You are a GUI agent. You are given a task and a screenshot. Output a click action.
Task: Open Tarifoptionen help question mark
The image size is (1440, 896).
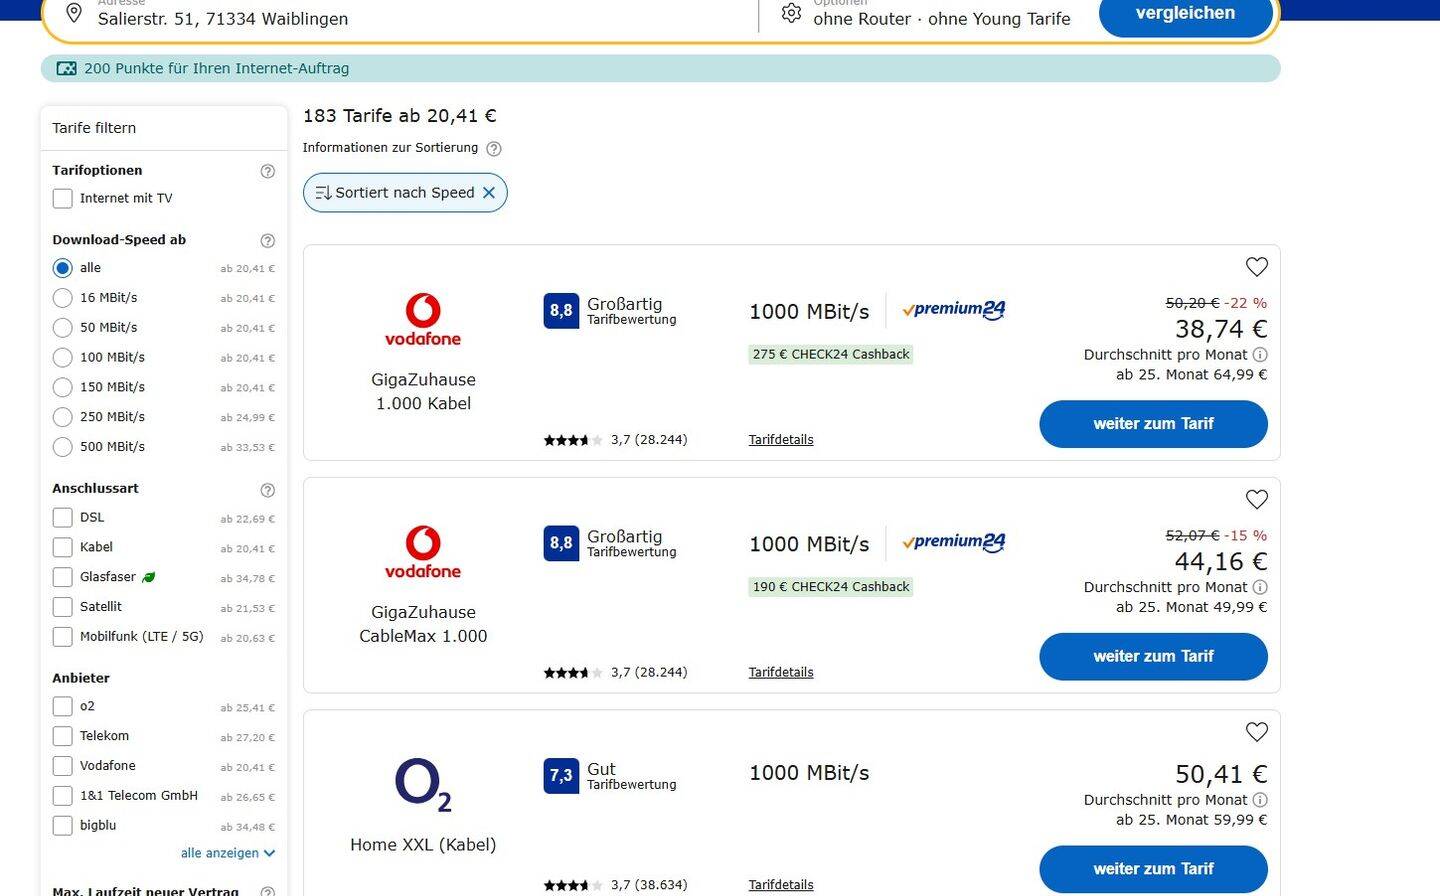(267, 171)
